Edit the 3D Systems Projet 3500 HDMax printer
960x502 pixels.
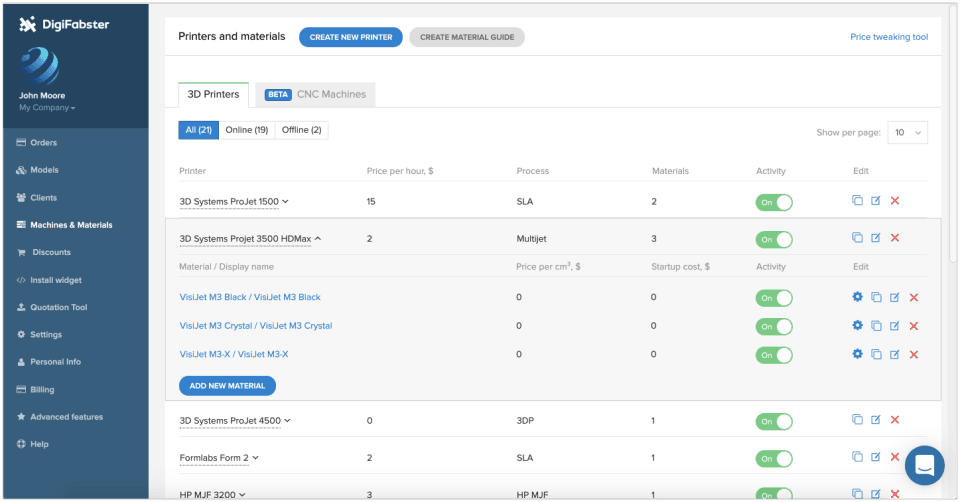coord(876,238)
